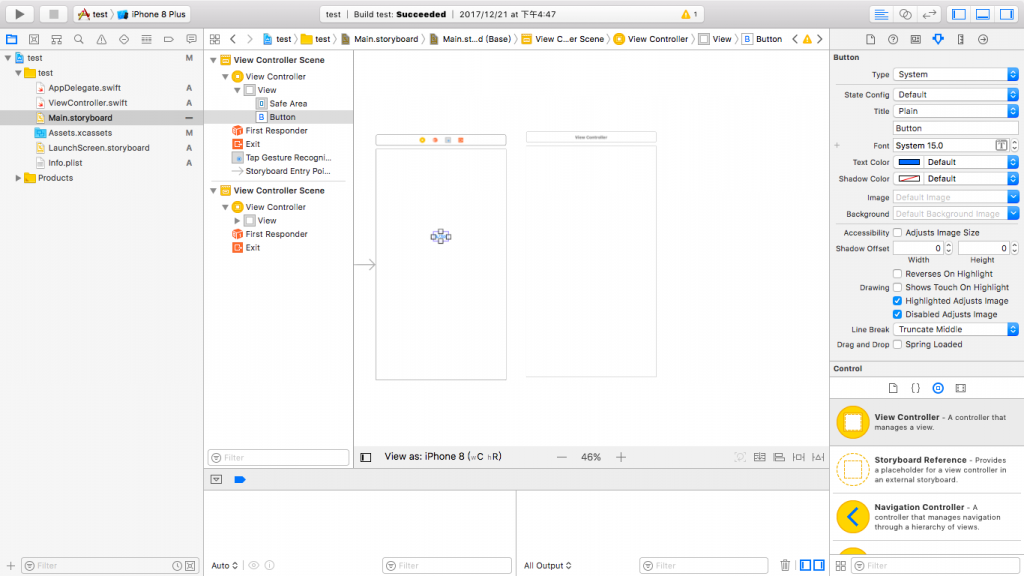The height and width of the screenshot is (576, 1024).
Task: Zoom in the storyboard canvas
Action: click(x=621, y=457)
